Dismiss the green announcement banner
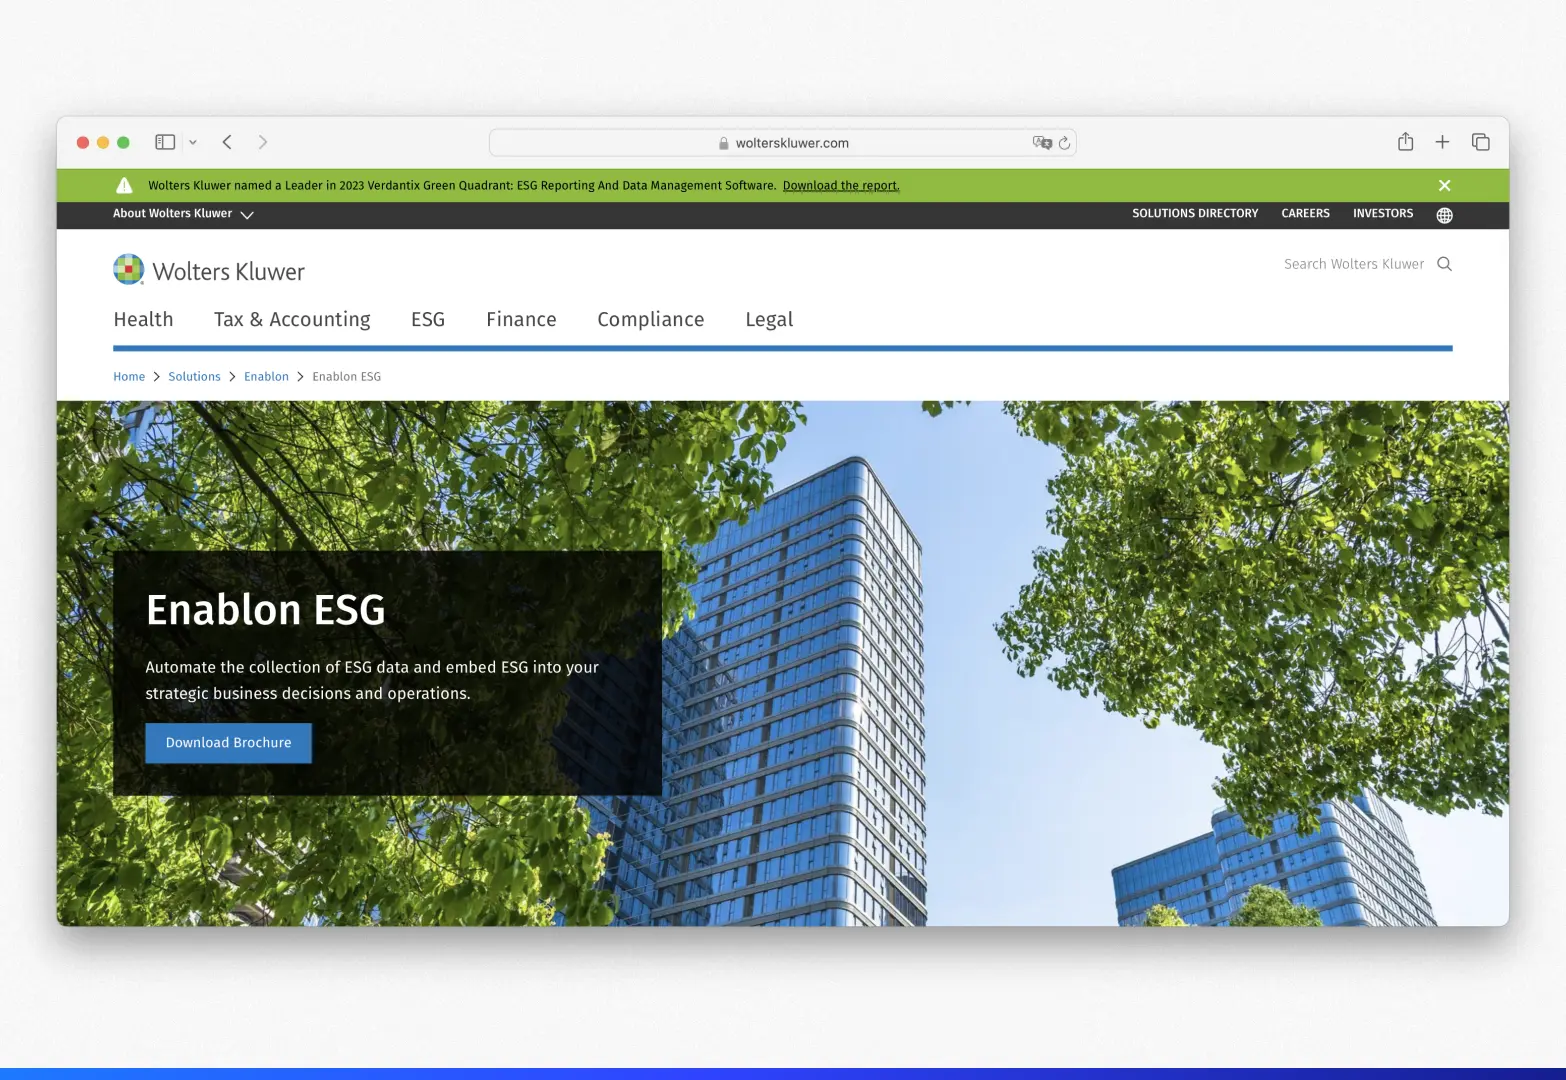 (x=1444, y=185)
